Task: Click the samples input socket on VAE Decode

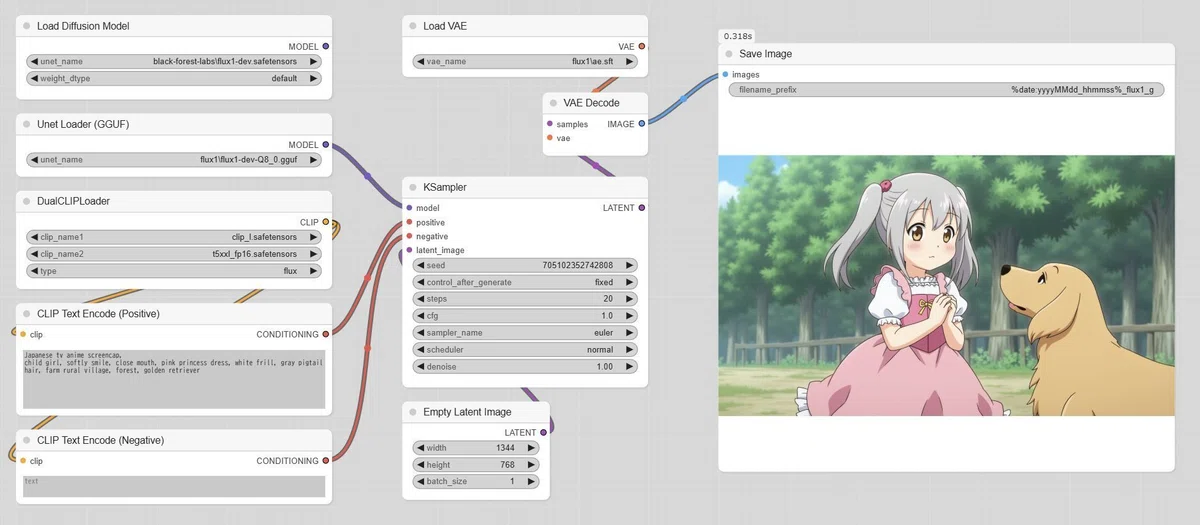Action: (x=550, y=124)
